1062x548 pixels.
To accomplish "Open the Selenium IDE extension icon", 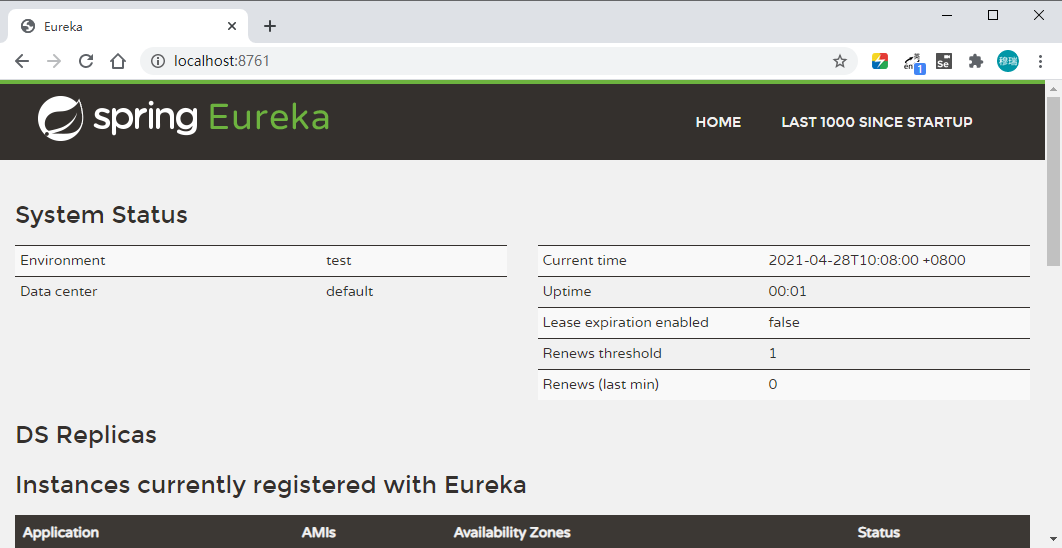I will [x=943, y=61].
